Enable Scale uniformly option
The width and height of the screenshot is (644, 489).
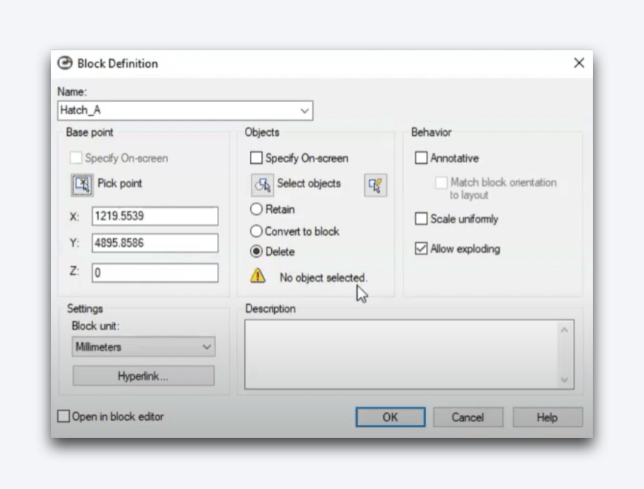point(421,219)
